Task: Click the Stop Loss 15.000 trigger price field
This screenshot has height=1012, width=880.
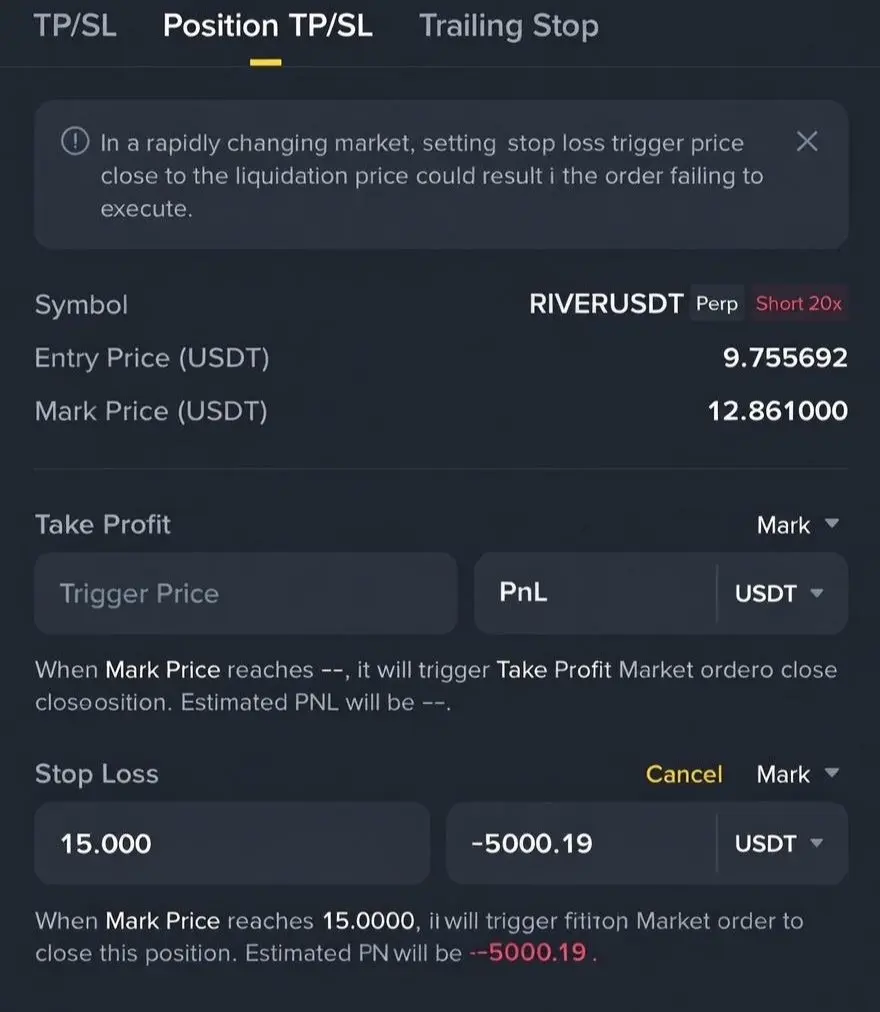Action: pos(232,843)
